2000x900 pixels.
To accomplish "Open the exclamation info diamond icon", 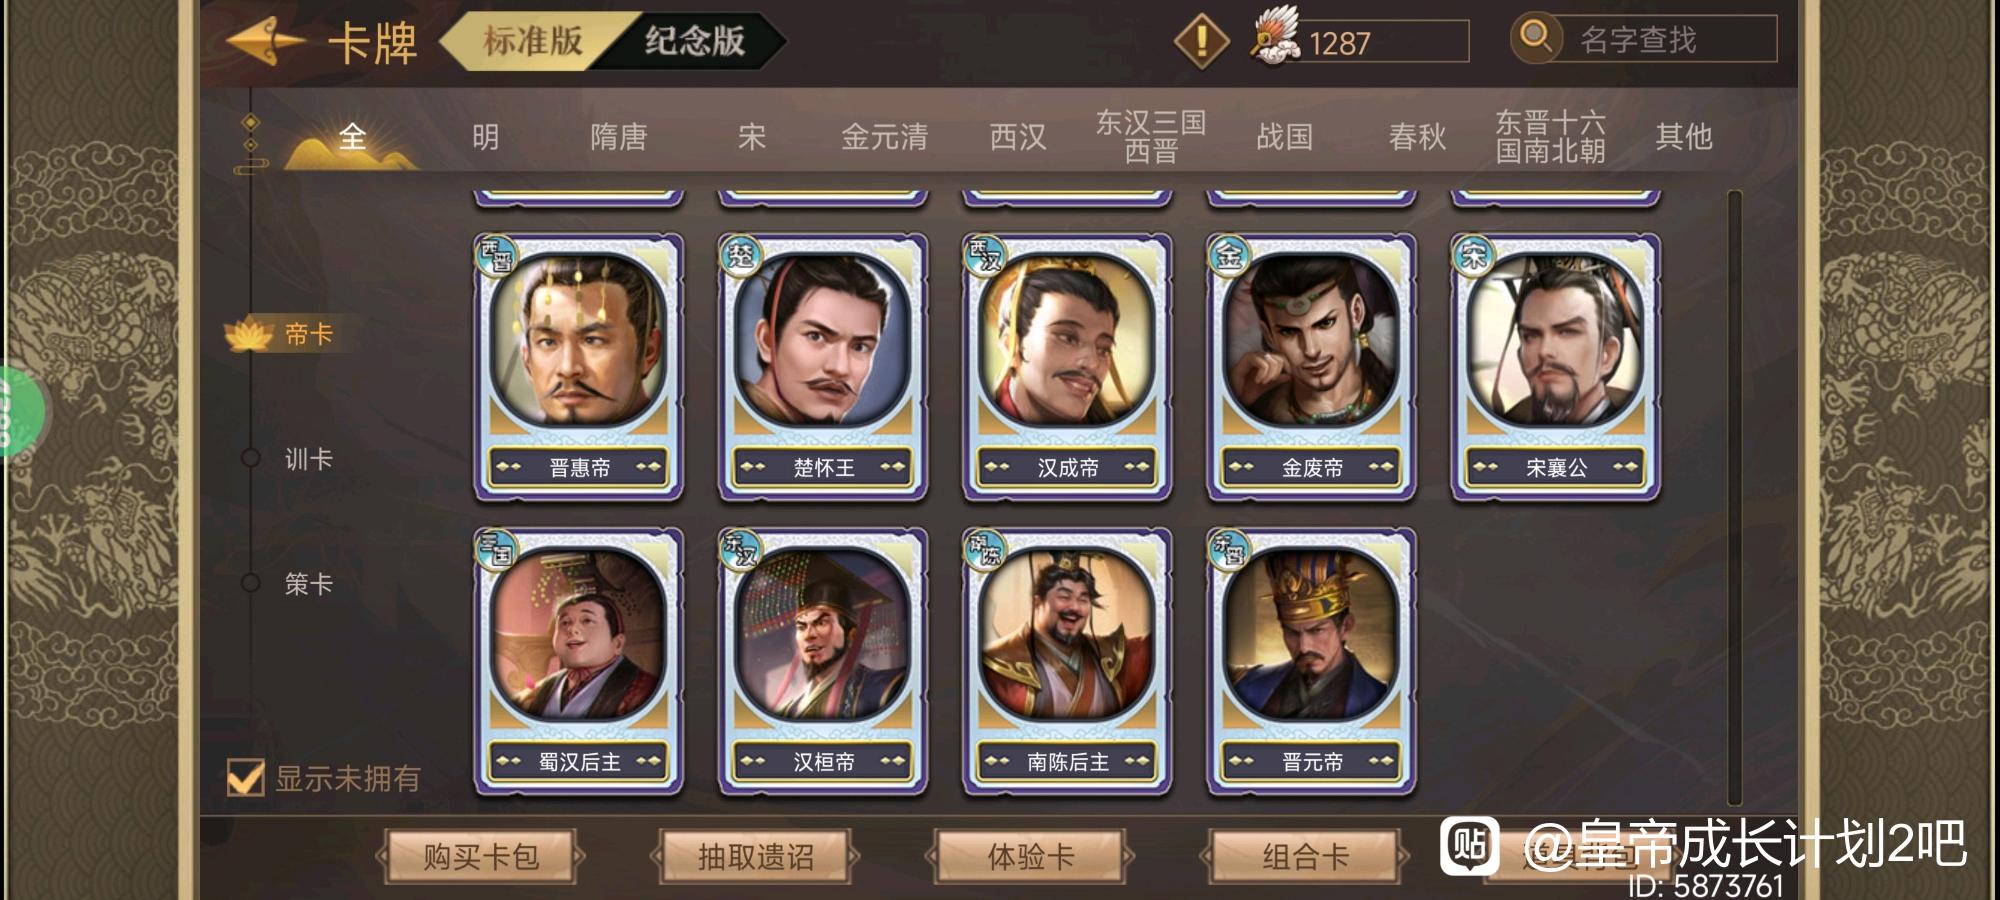I will tap(1201, 41).
